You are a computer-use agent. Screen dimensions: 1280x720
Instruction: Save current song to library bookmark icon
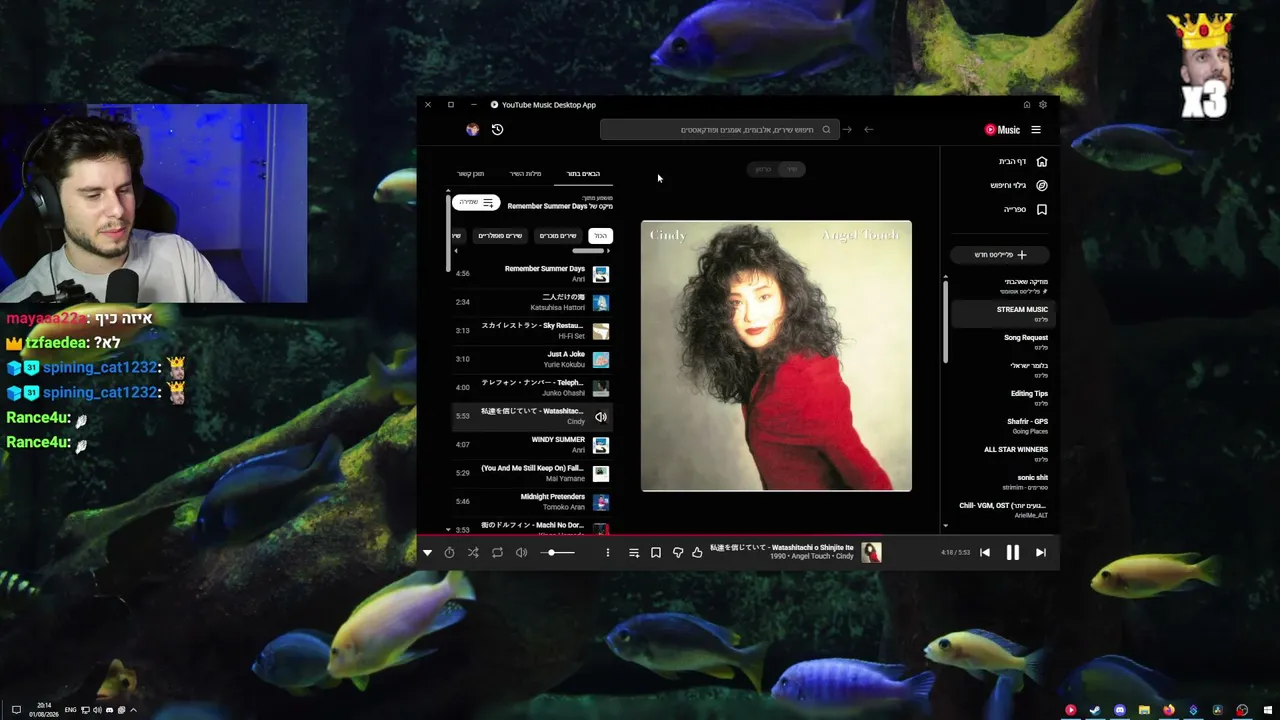[656, 552]
